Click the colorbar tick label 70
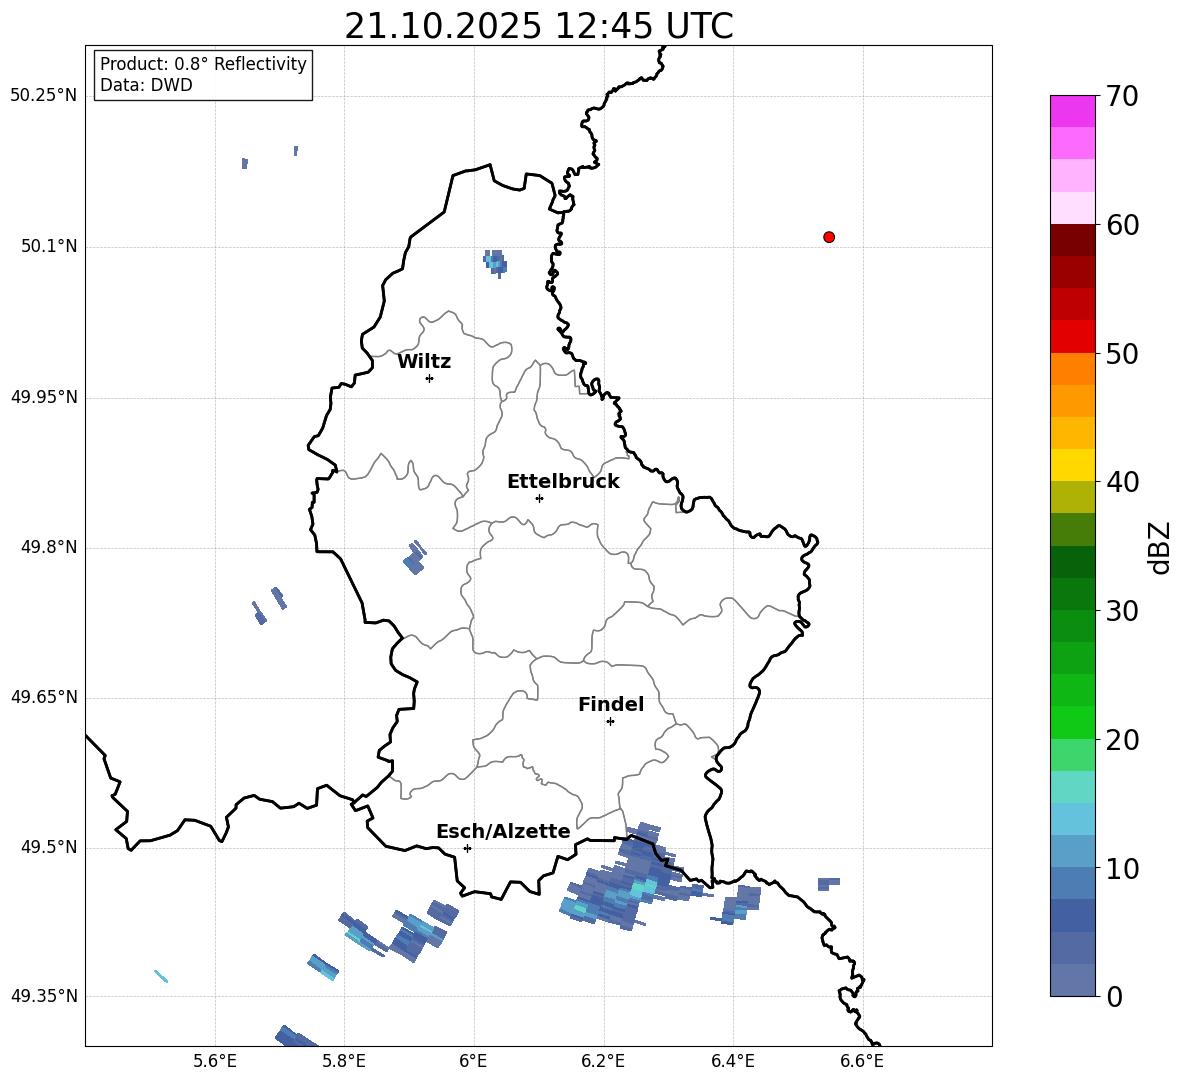 [x=1122, y=96]
